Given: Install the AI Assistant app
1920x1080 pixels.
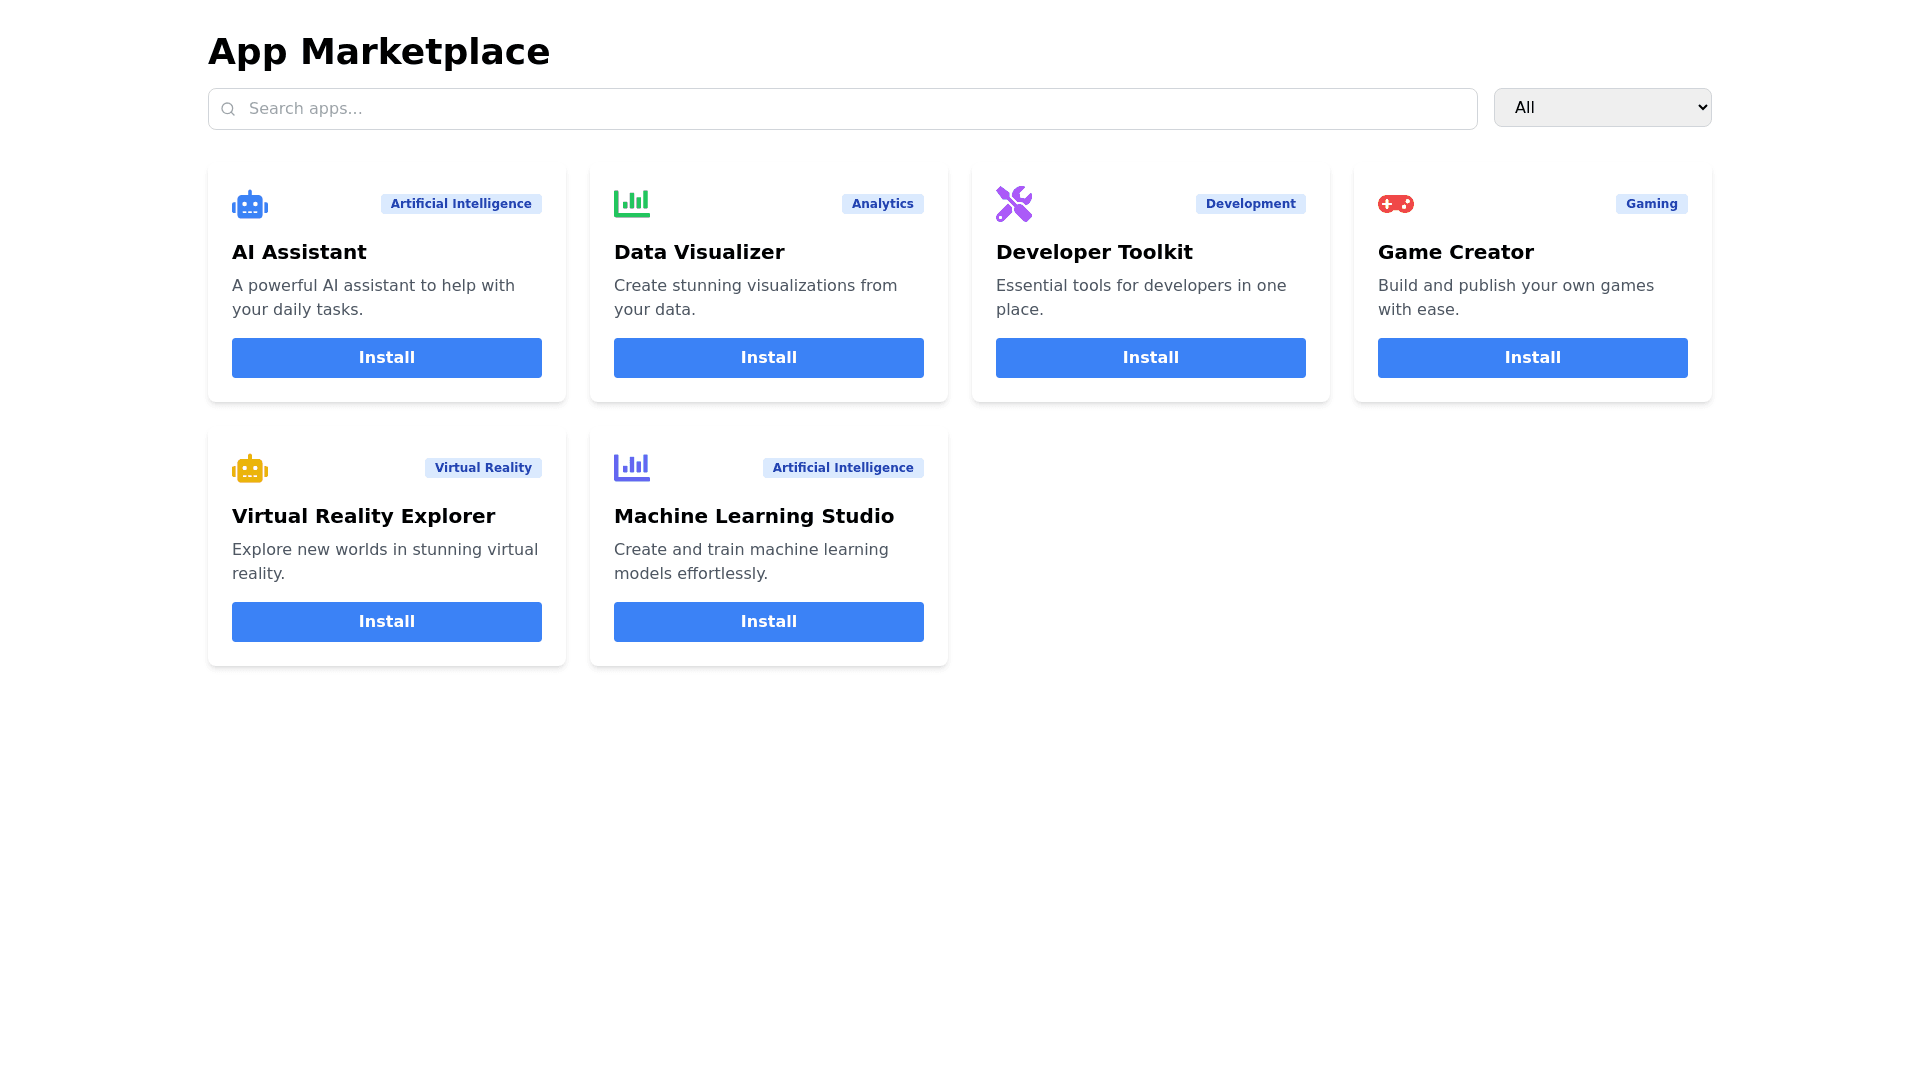Looking at the screenshot, I should pyautogui.click(x=386, y=358).
